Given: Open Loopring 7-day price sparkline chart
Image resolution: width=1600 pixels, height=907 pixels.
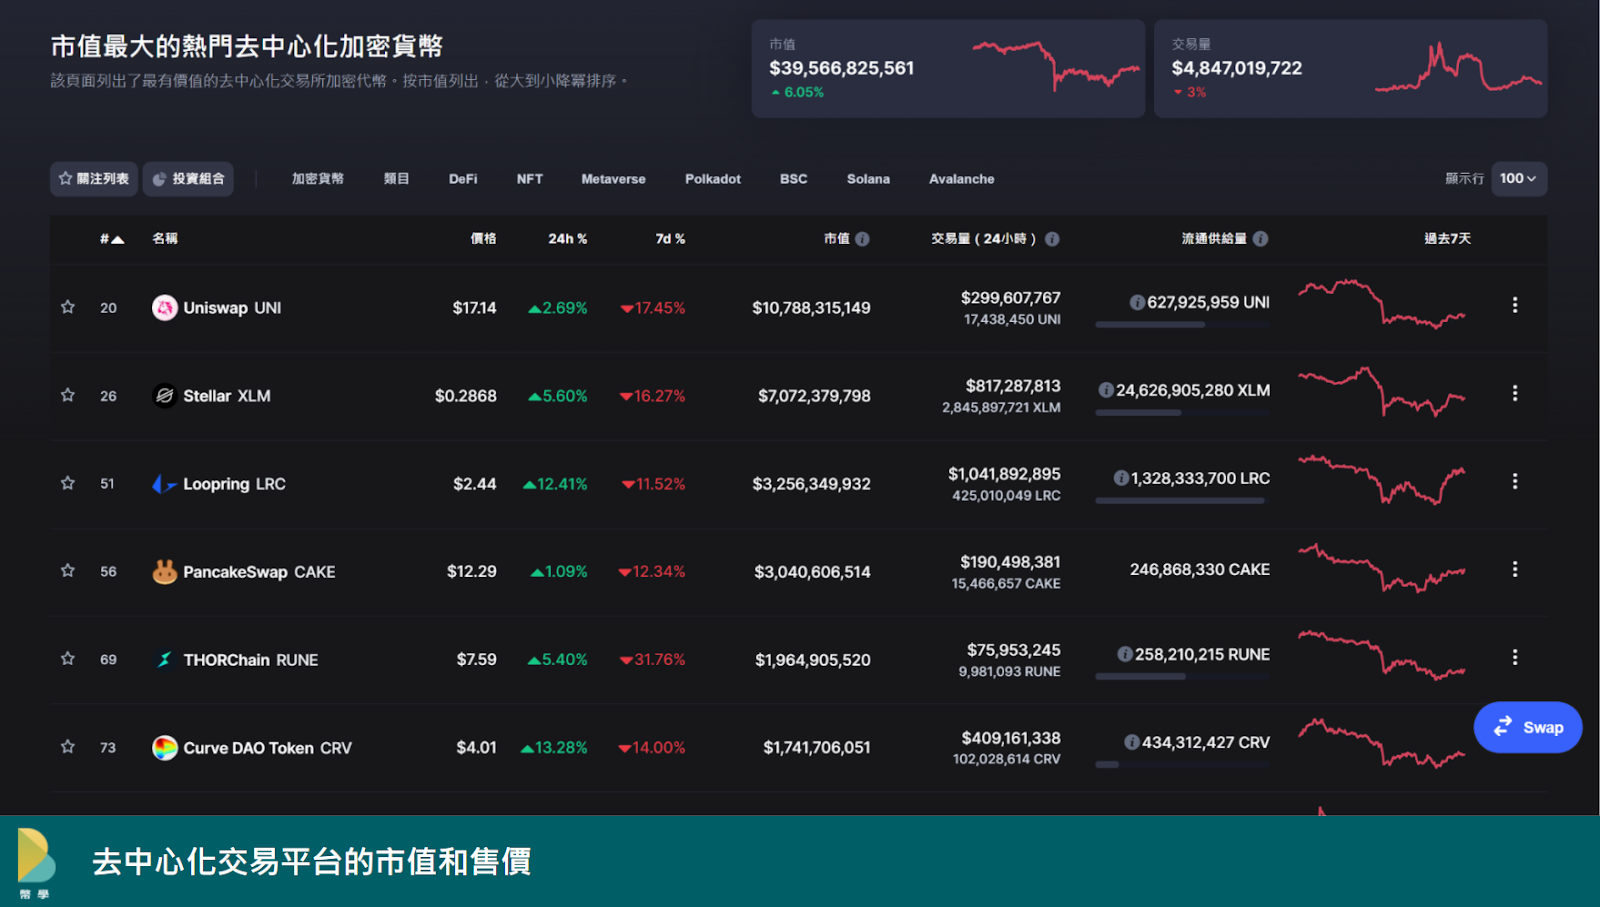Looking at the screenshot, I should [x=1382, y=480].
